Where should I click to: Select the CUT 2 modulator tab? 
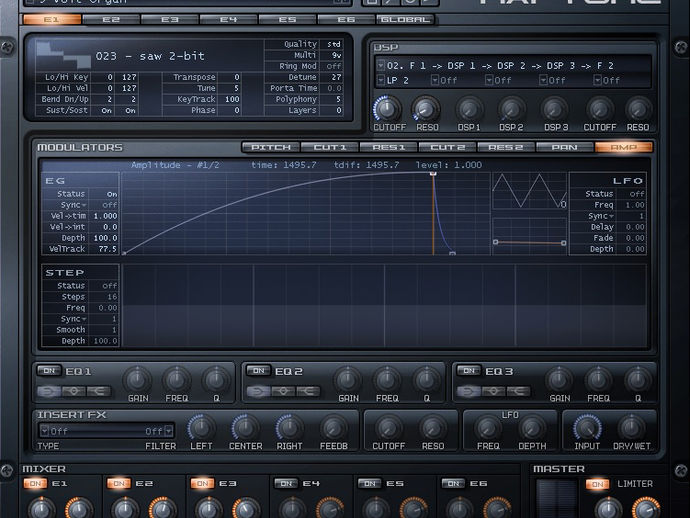point(448,147)
